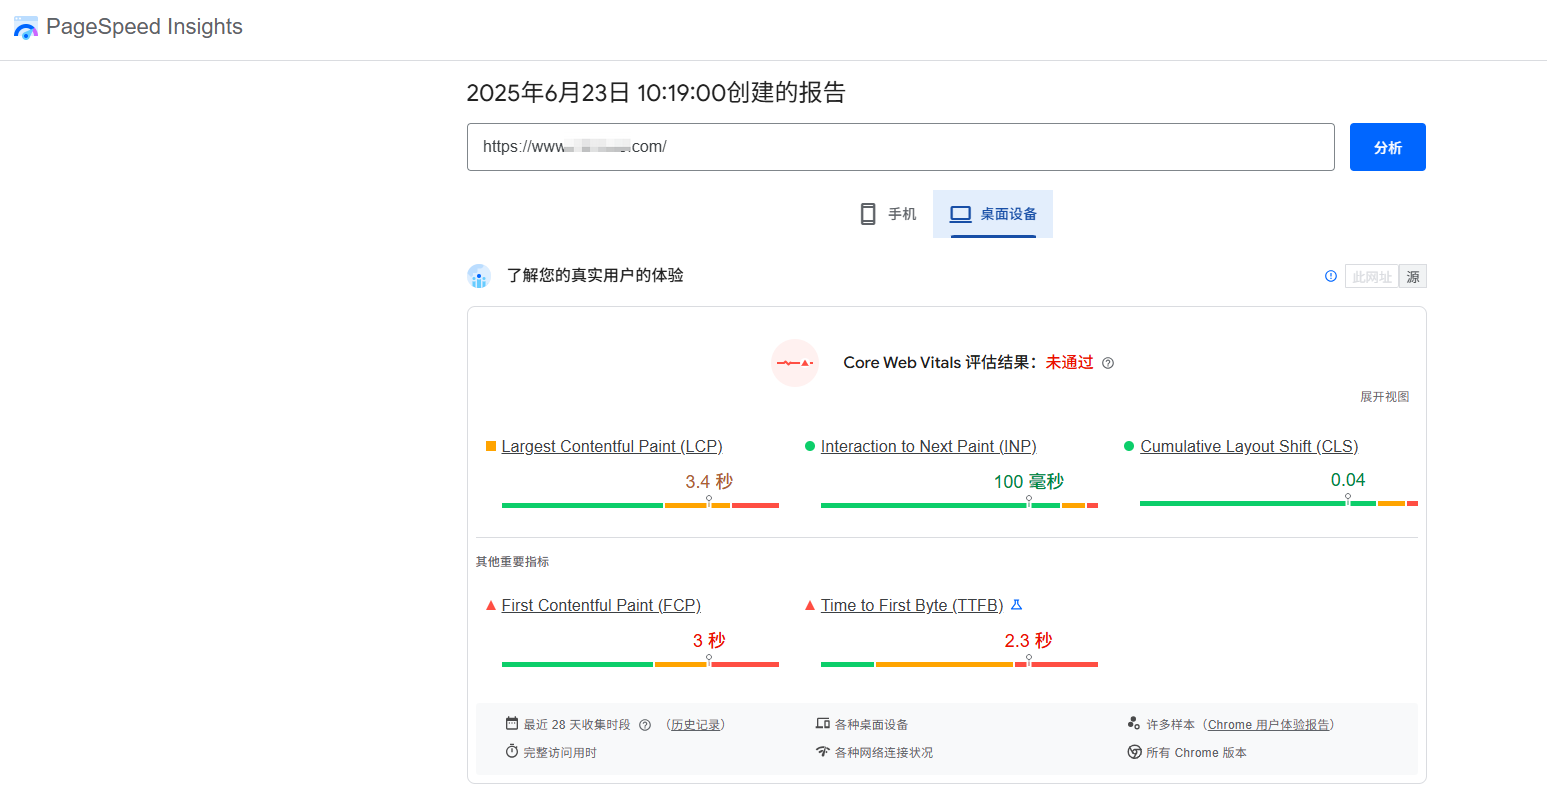Switch to the 桌面设备 tab
1547x803 pixels.
click(x=992, y=213)
